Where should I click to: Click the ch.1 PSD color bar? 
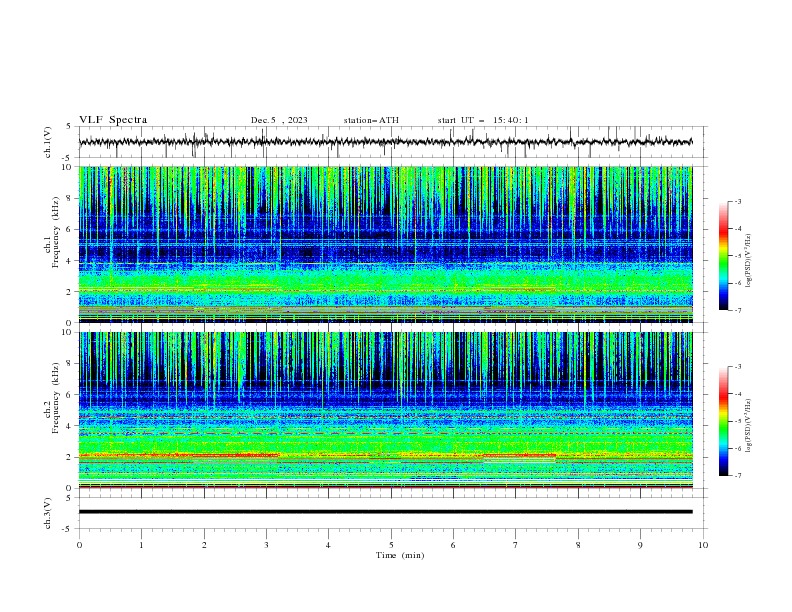pyautogui.click(x=723, y=256)
